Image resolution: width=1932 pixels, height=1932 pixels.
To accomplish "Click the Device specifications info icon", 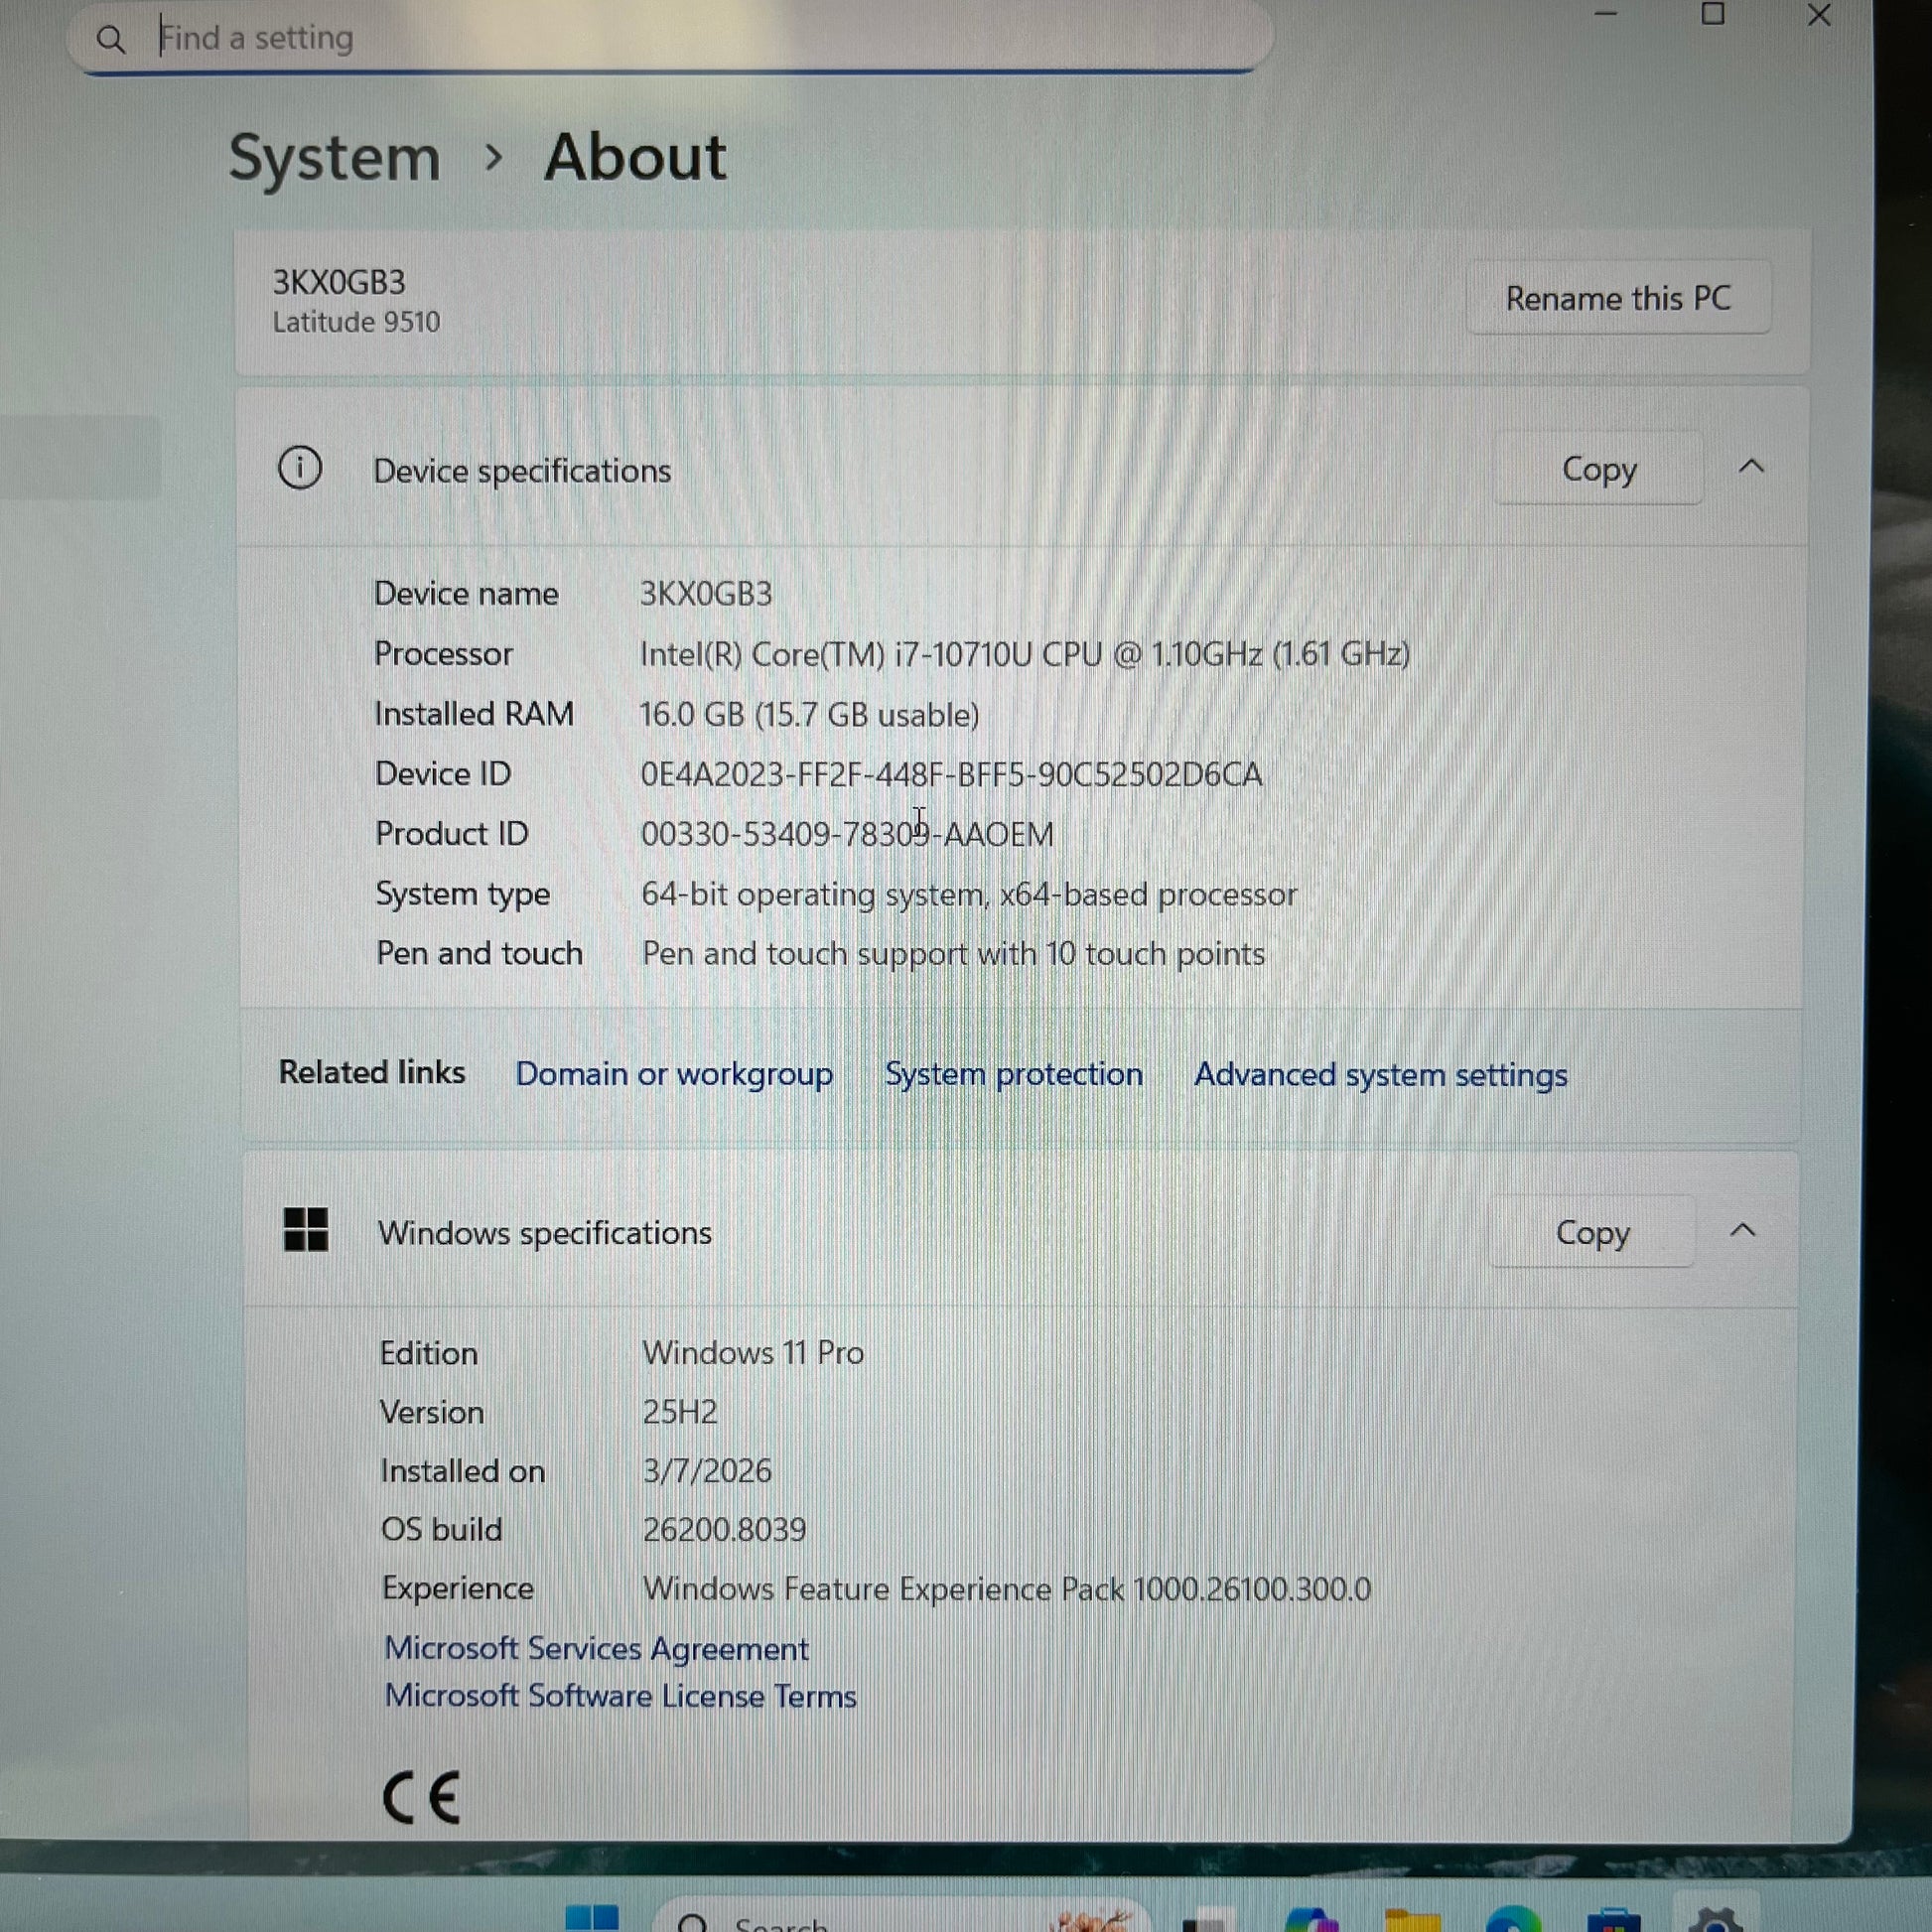I will (299, 468).
